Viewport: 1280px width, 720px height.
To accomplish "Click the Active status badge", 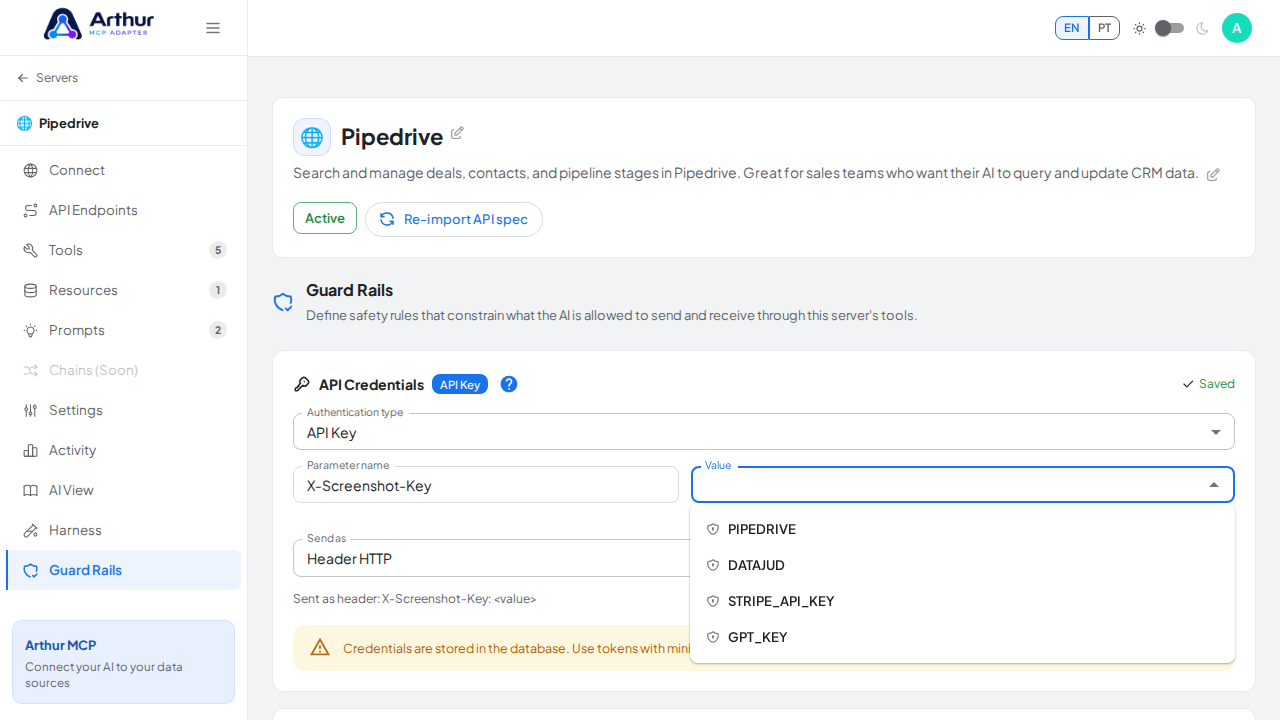I will 325,218.
